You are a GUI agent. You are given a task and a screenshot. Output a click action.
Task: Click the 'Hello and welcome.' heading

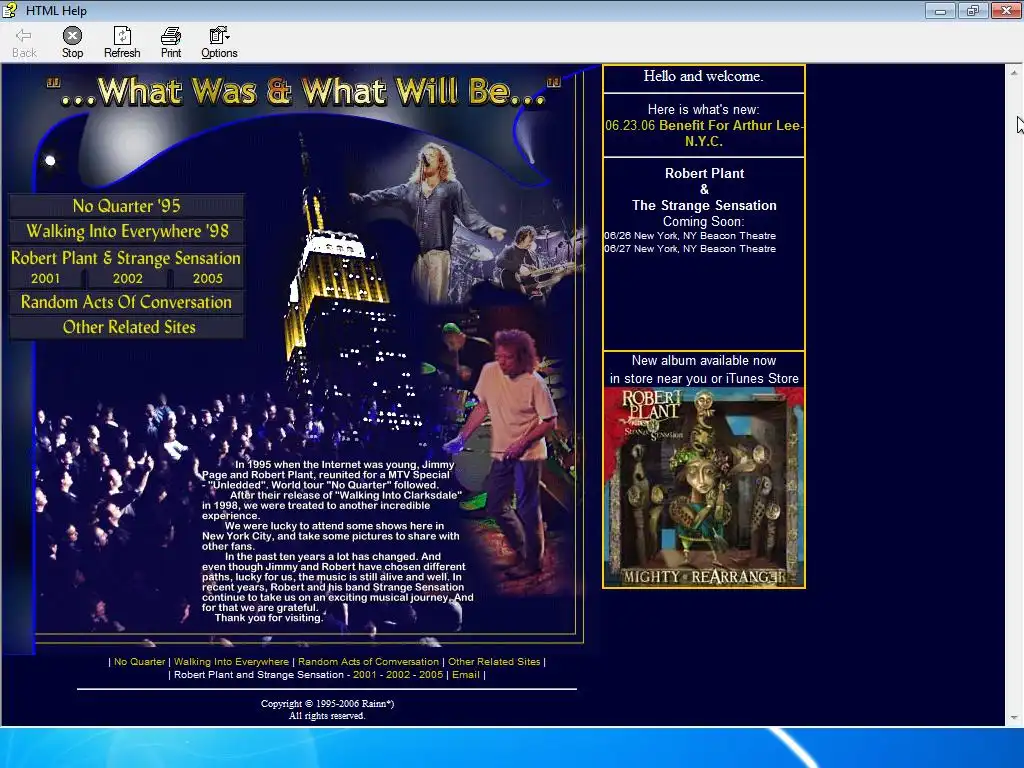coord(703,76)
